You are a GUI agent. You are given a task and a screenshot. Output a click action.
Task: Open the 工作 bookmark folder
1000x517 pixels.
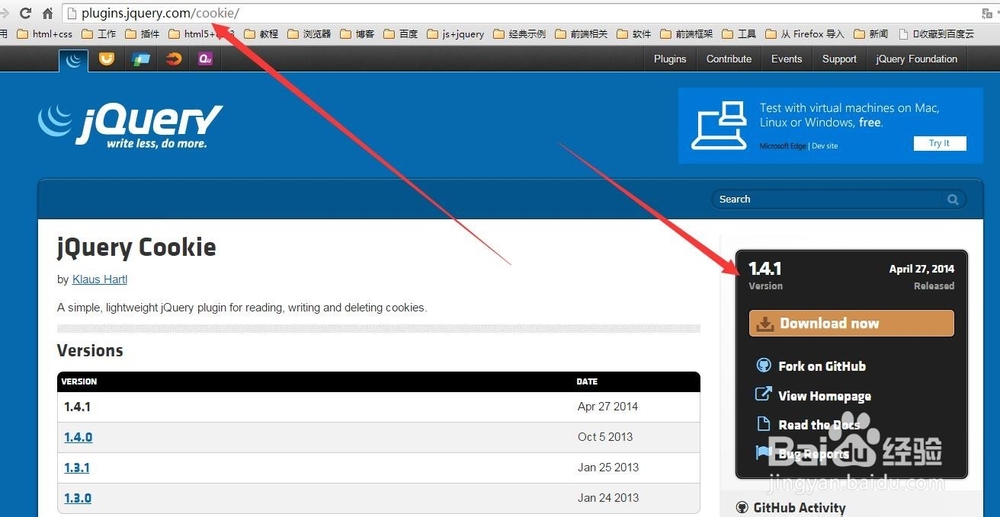pos(98,34)
